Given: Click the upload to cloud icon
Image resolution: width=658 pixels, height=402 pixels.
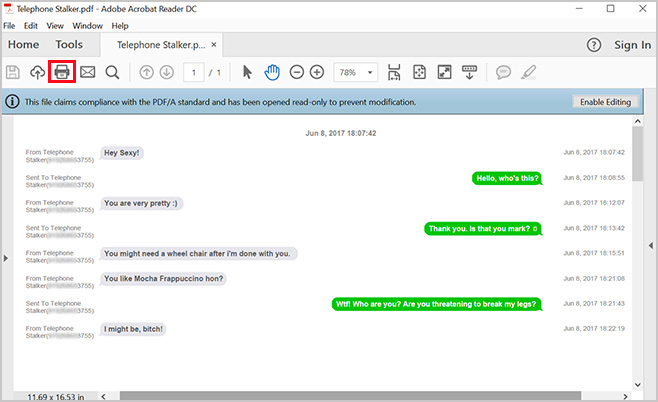Looking at the screenshot, I should pyautogui.click(x=38, y=72).
